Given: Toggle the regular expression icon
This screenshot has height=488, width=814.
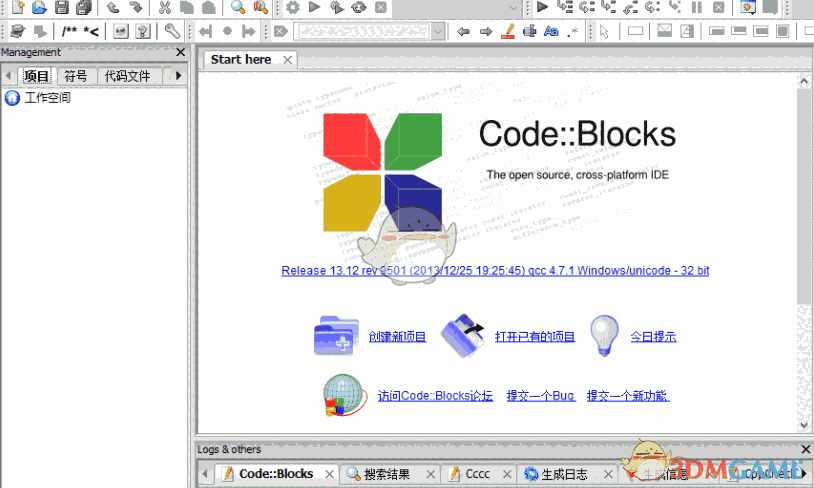Looking at the screenshot, I should coord(573,32).
